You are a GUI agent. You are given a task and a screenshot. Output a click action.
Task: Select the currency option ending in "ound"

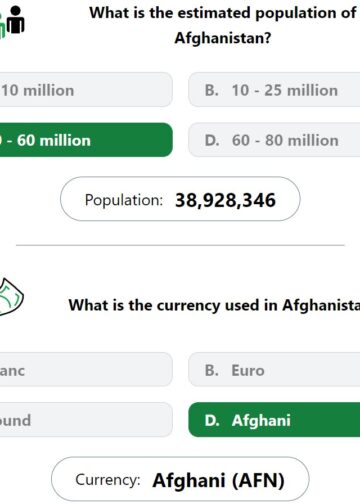pyautogui.click(x=86, y=420)
